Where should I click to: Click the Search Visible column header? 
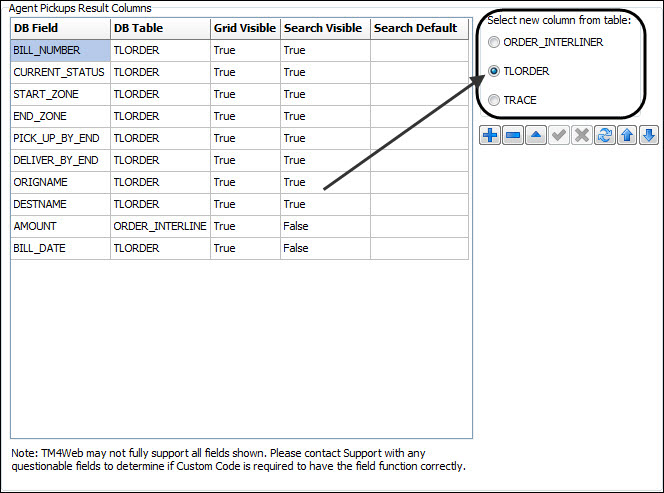pyautogui.click(x=325, y=28)
